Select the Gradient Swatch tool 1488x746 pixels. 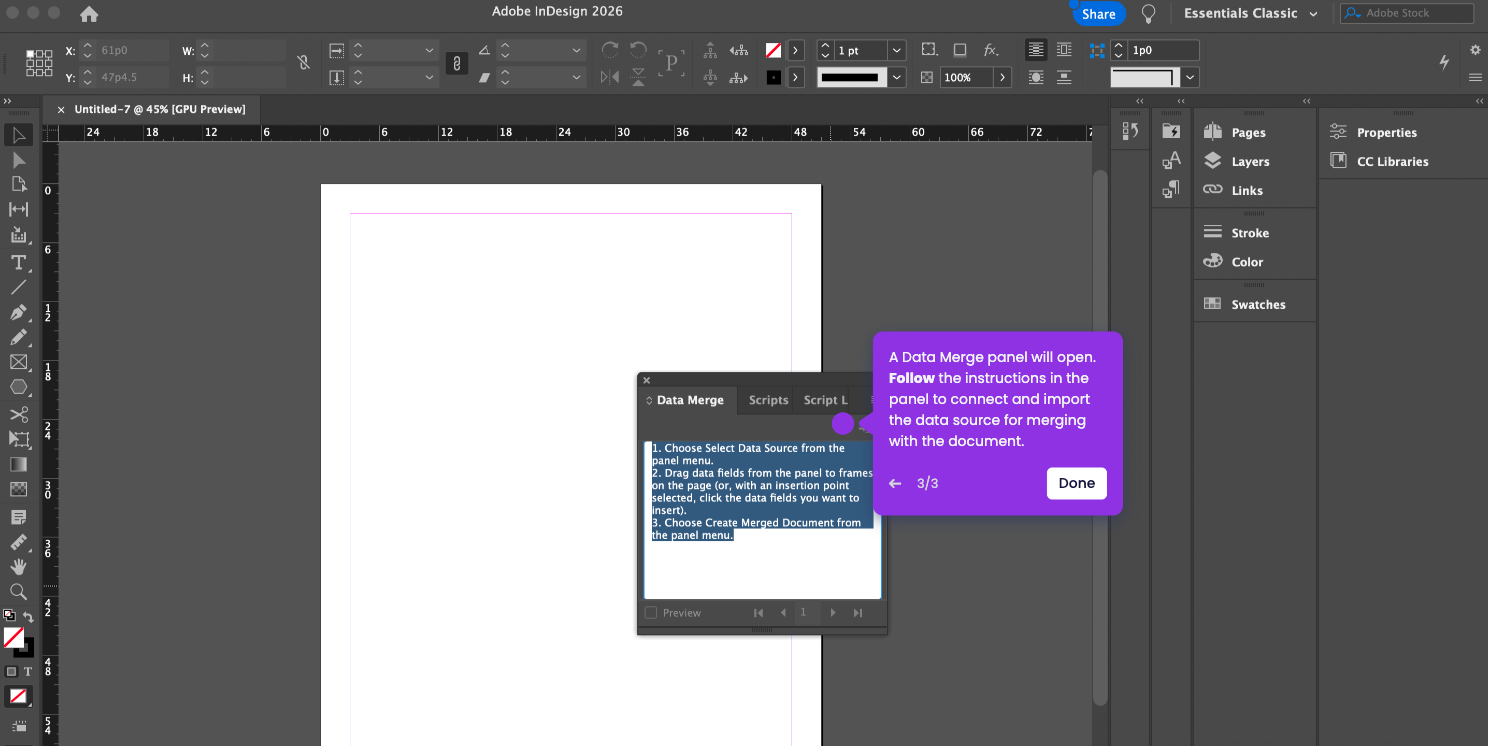(19, 464)
